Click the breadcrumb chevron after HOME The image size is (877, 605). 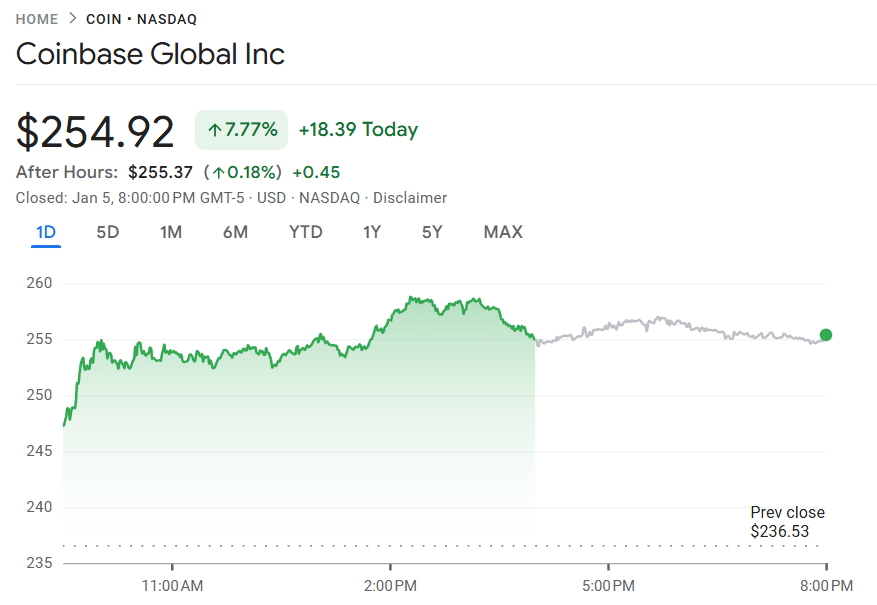(x=72, y=19)
